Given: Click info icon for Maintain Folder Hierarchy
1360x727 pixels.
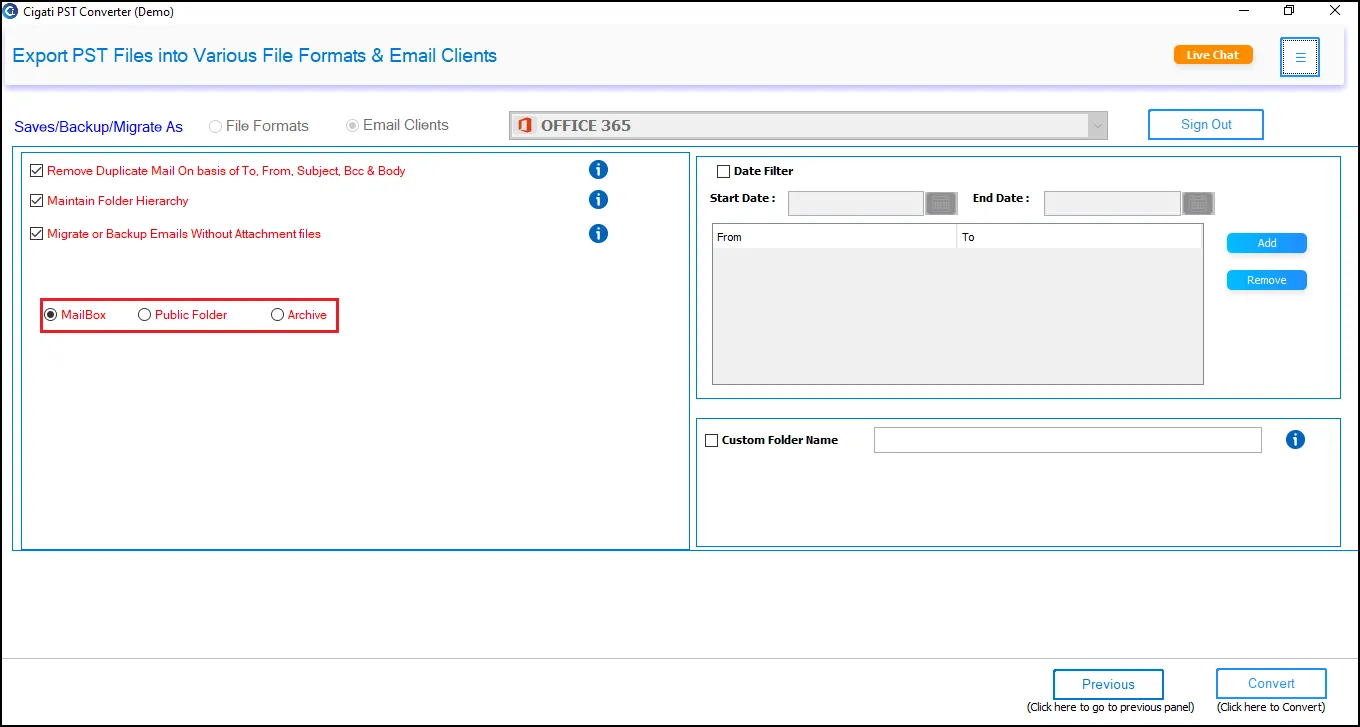Looking at the screenshot, I should click(598, 199).
